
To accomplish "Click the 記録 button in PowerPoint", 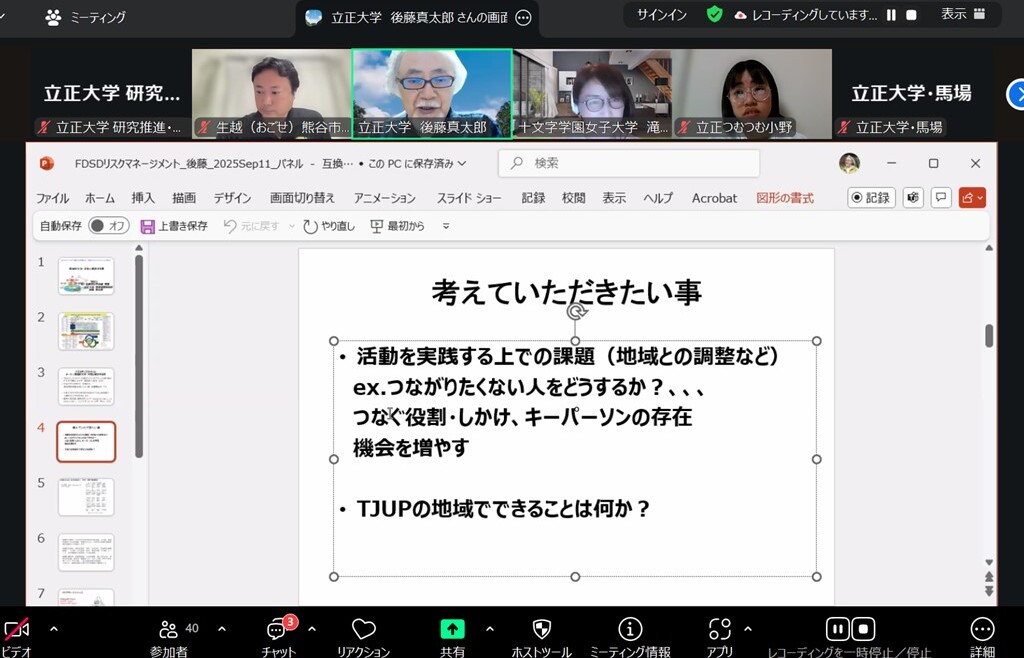I will pos(871,198).
